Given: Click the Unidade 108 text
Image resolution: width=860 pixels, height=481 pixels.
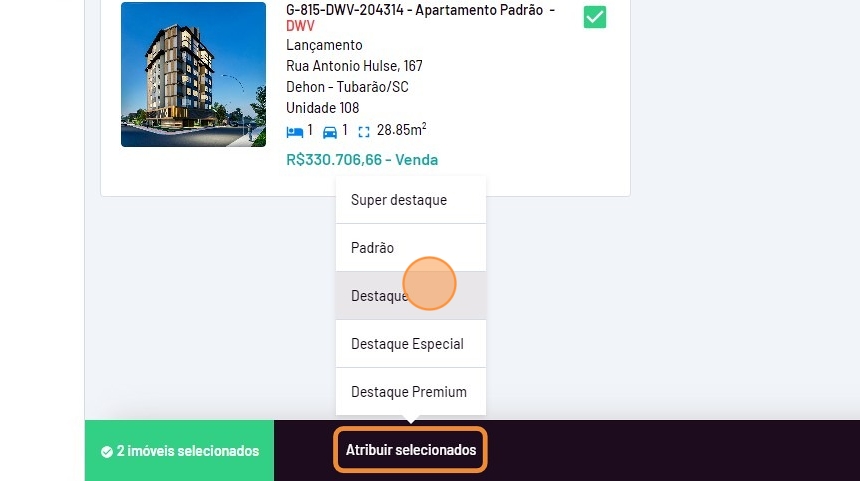Looking at the screenshot, I should pyautogui.click(x=322, y=108).
